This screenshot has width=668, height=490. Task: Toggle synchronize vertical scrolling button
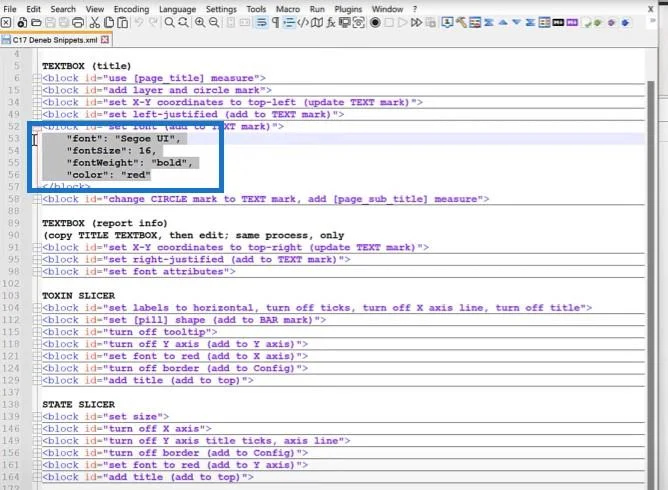[230, 23]
